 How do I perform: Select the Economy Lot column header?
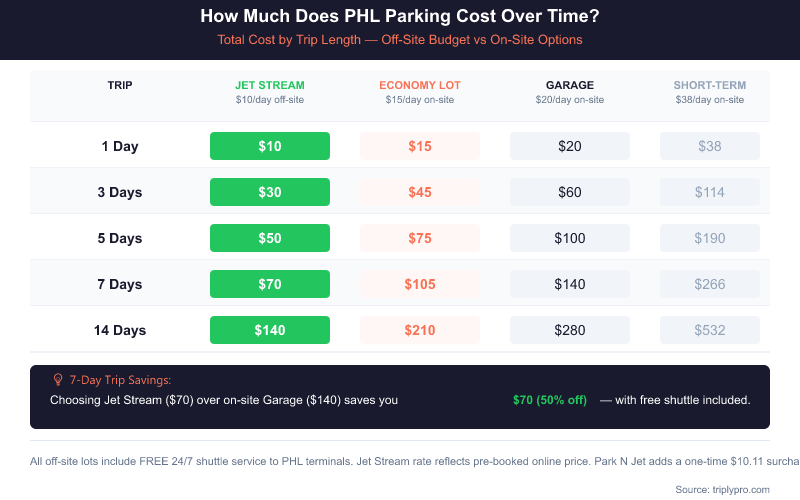click(x=420, y=86)
